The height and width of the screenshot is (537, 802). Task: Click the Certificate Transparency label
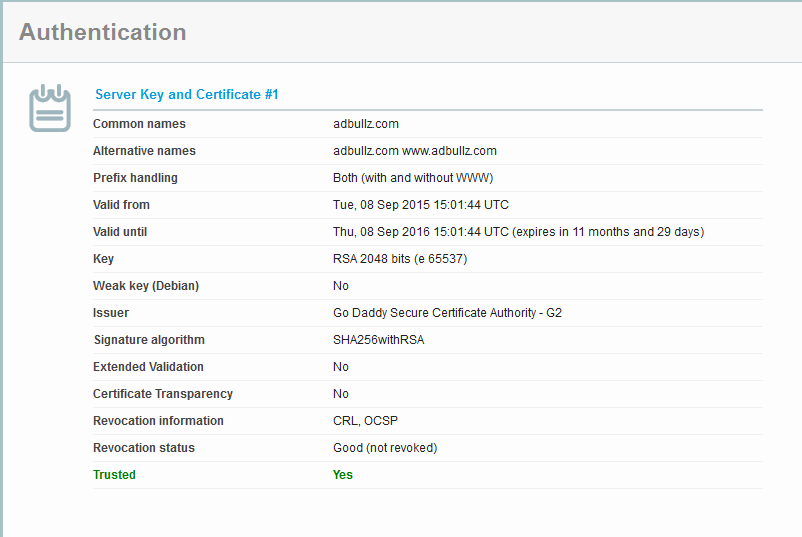pyautogui.click(x=163, y=394)
